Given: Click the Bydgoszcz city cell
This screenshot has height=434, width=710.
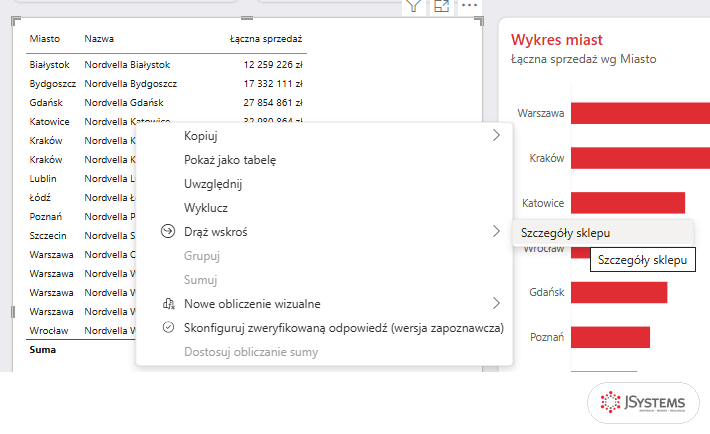Looking at the screenshot, I should click(53, 84).
